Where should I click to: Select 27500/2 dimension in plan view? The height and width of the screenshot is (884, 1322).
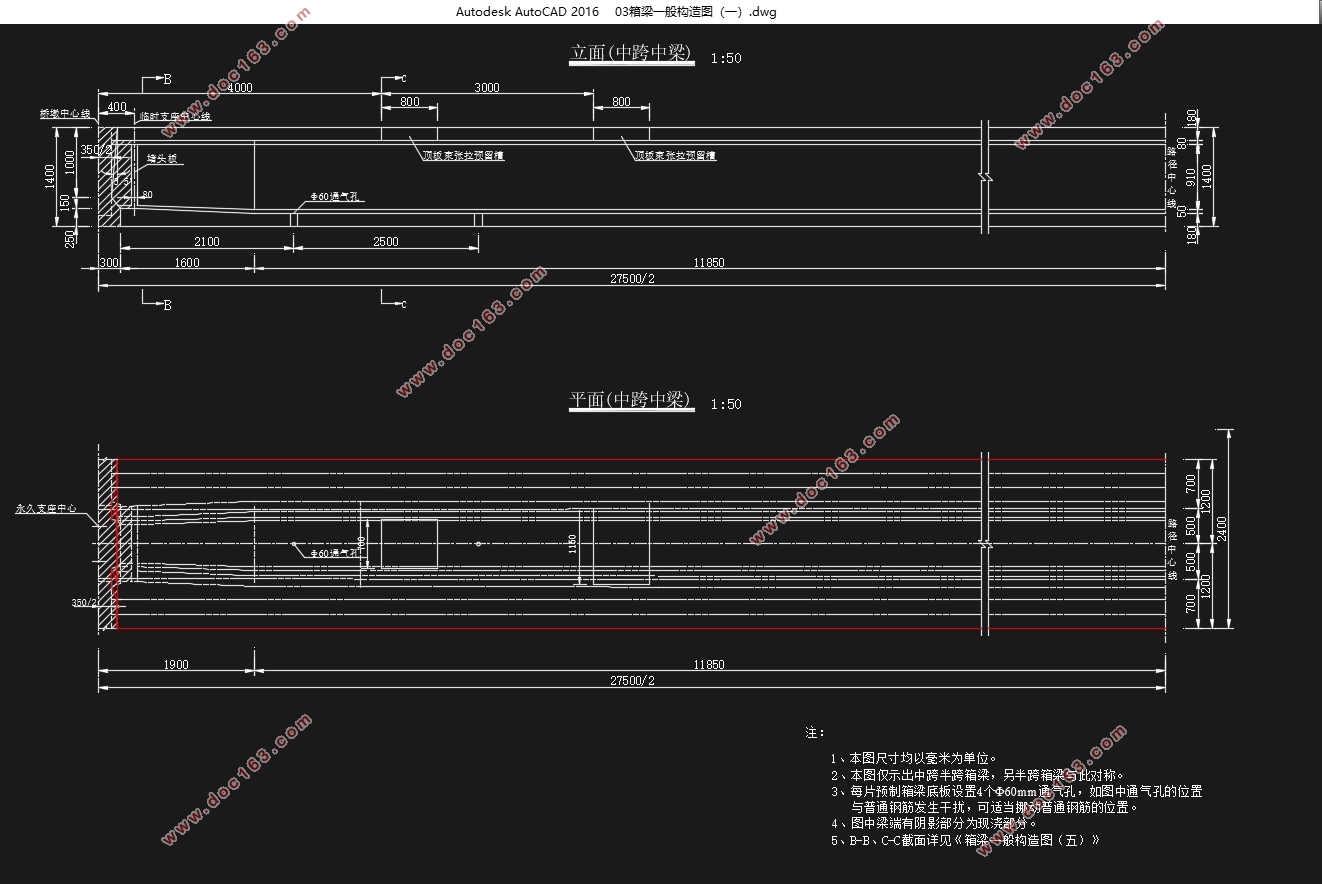point(632,680)
